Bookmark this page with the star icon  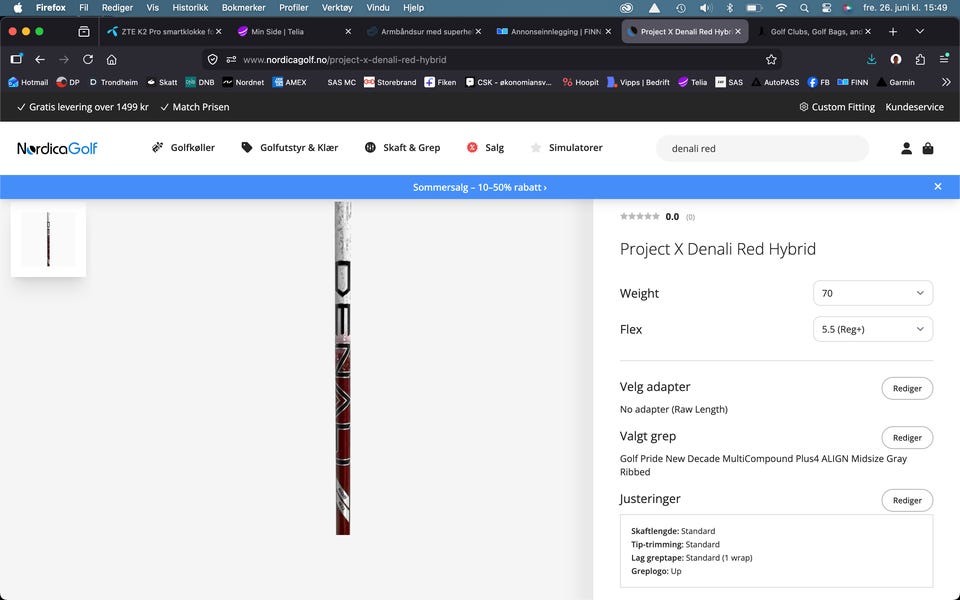click(x=771, y=59)
